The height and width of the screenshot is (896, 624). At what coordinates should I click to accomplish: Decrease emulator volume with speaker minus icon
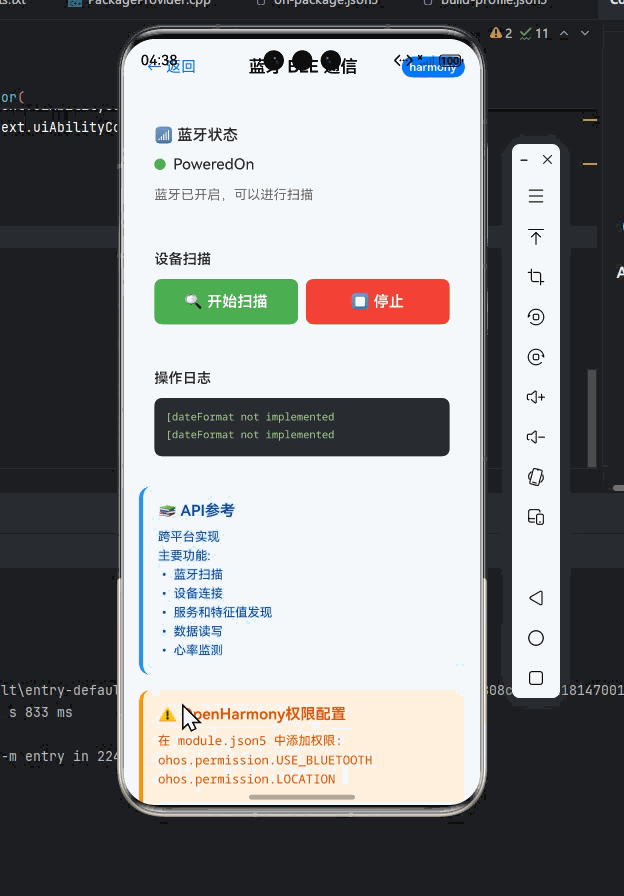tap(535, 437)
